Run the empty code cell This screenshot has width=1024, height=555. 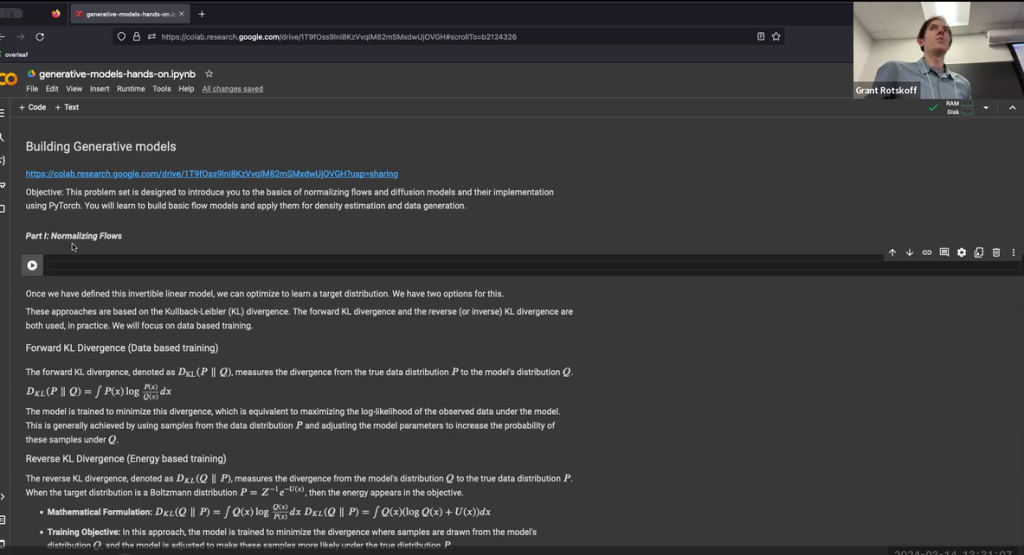coord(32,265)
